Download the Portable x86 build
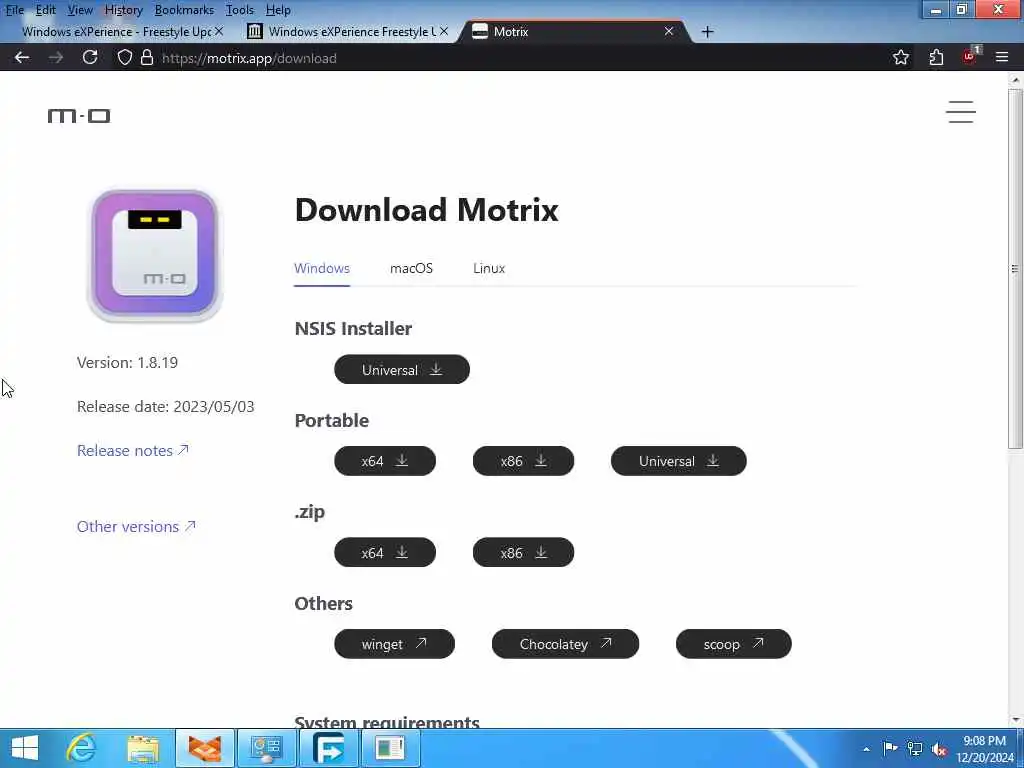1024x768 pixels. pyautogui.click(x=523, y=461)
